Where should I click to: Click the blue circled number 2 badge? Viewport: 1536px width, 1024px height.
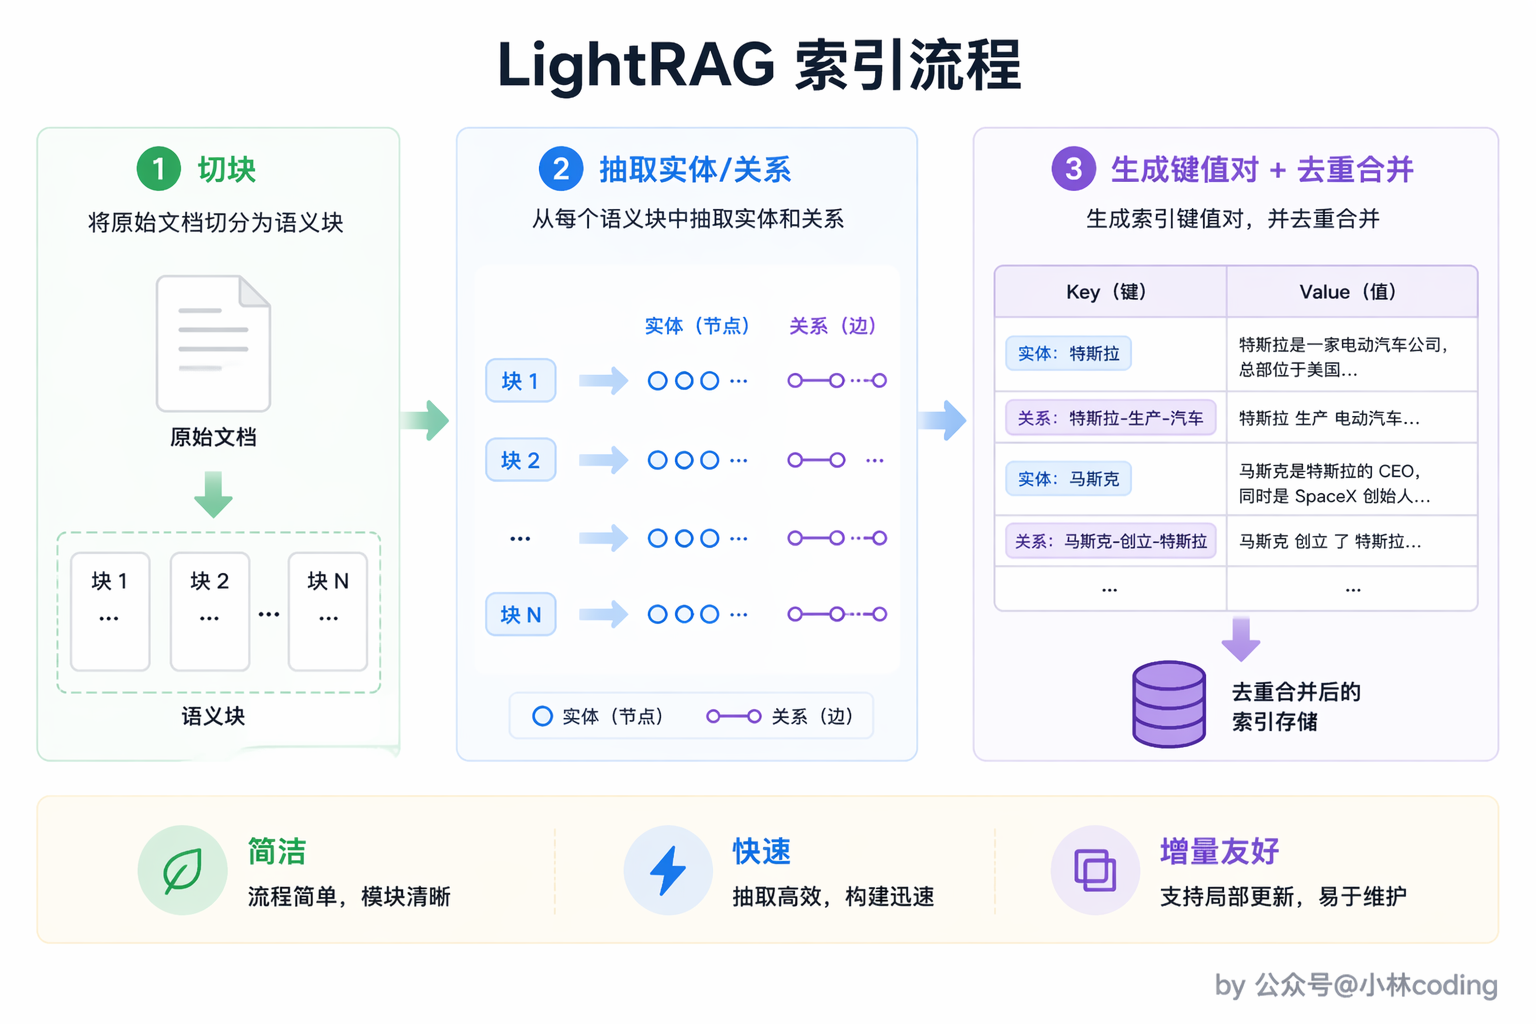[x=561, y=169]
